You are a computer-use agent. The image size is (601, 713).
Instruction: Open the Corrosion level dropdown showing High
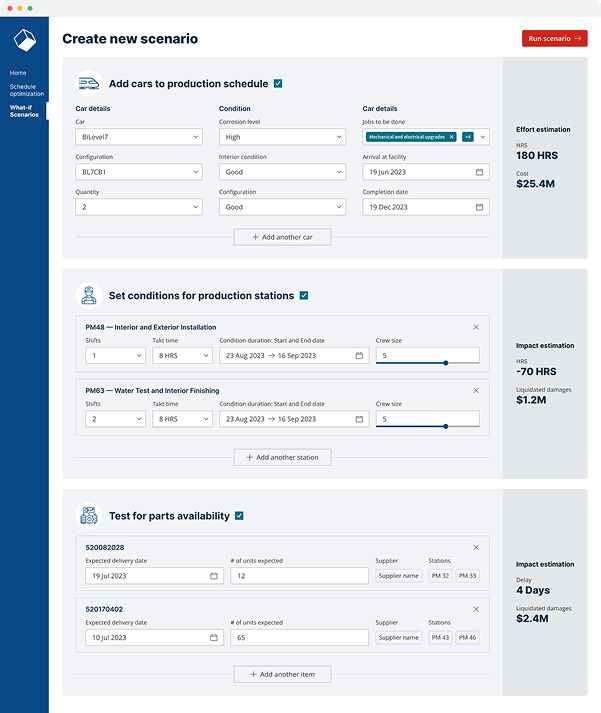click(282, 137)
